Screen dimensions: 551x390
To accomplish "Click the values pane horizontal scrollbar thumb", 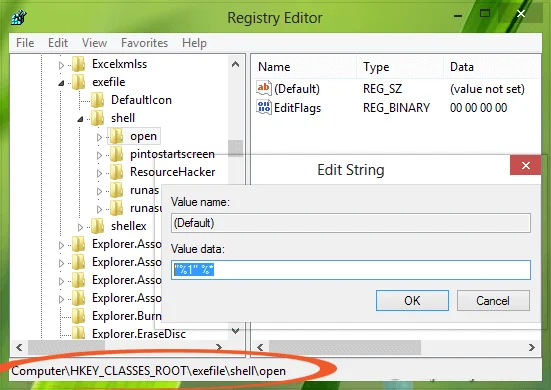I will [345, 347].
